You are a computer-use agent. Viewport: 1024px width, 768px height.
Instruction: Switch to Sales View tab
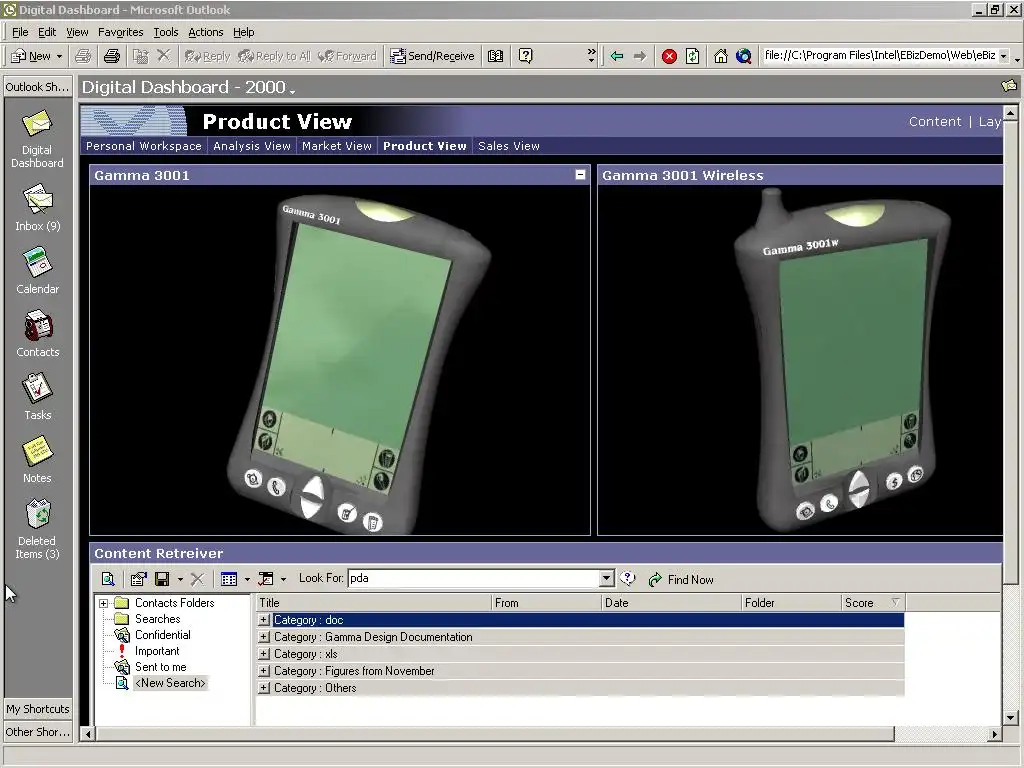click(x=509, y=146)
